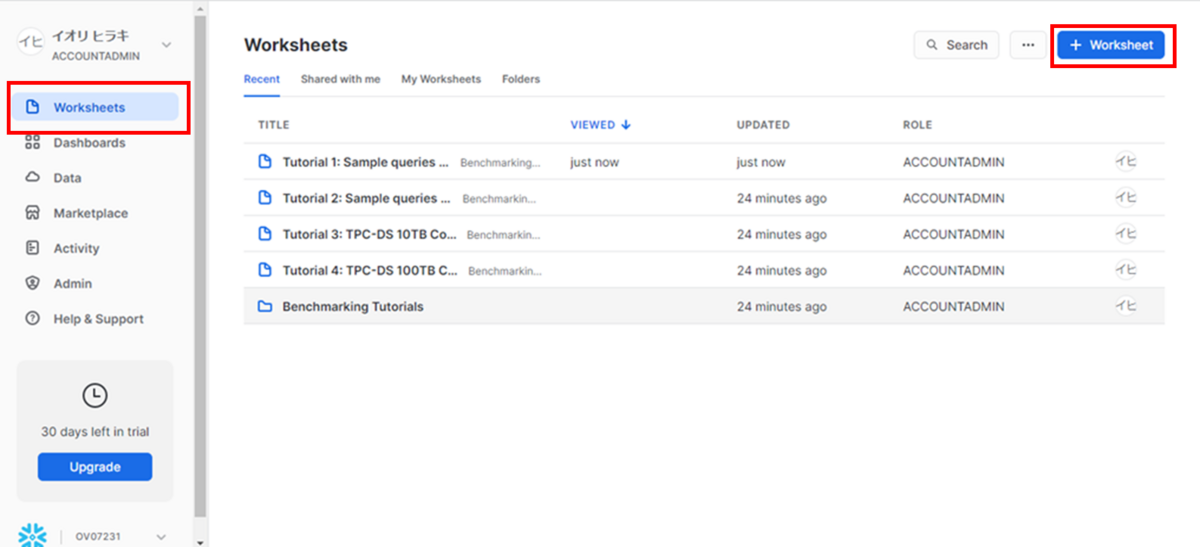Open Help & Support in the sidebar
The image size is (1200, 547).
(98, 319)
